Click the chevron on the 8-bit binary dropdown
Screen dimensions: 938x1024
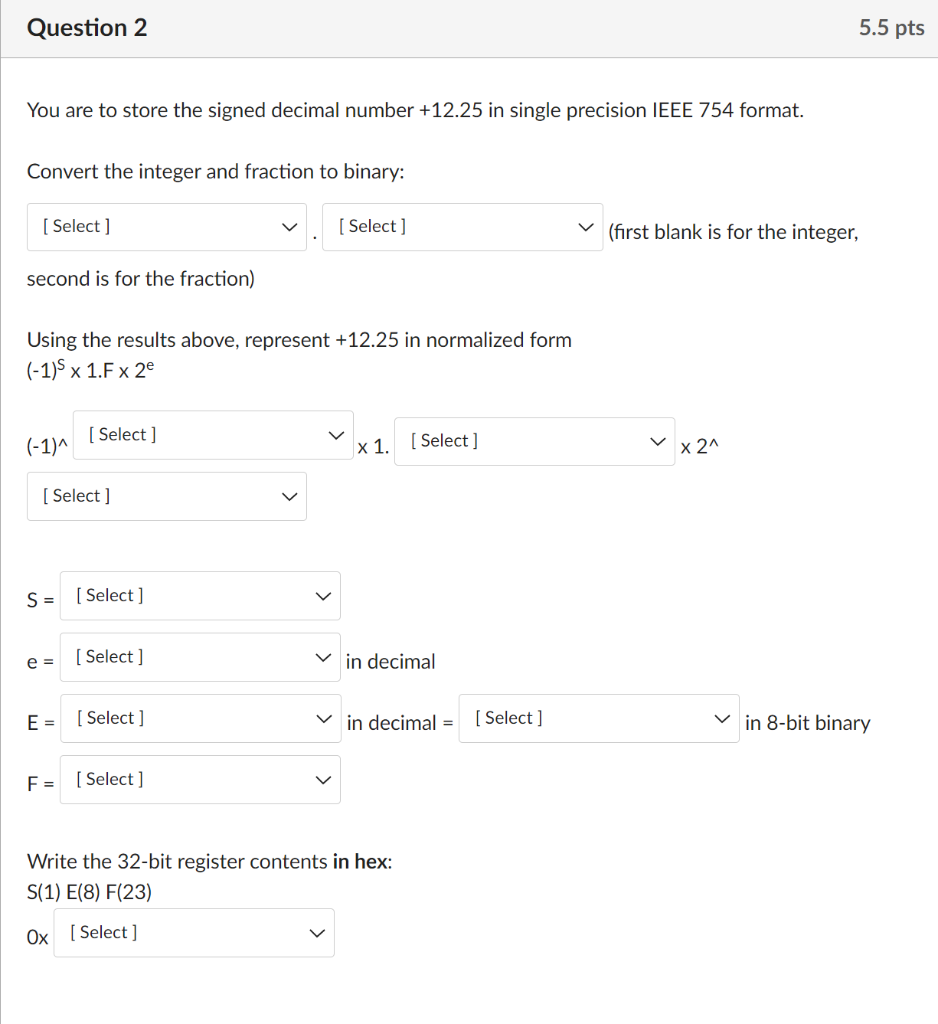click(x=723, y=718)
